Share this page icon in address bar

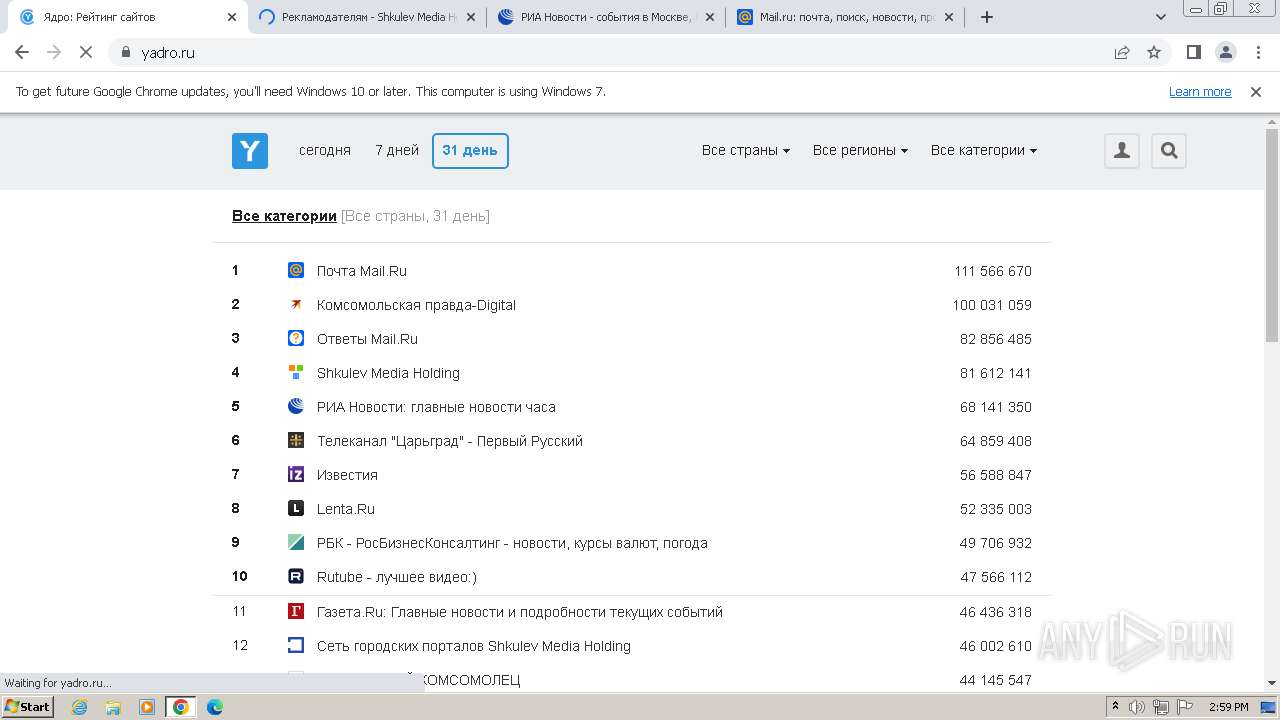[x=1122, y=52]
